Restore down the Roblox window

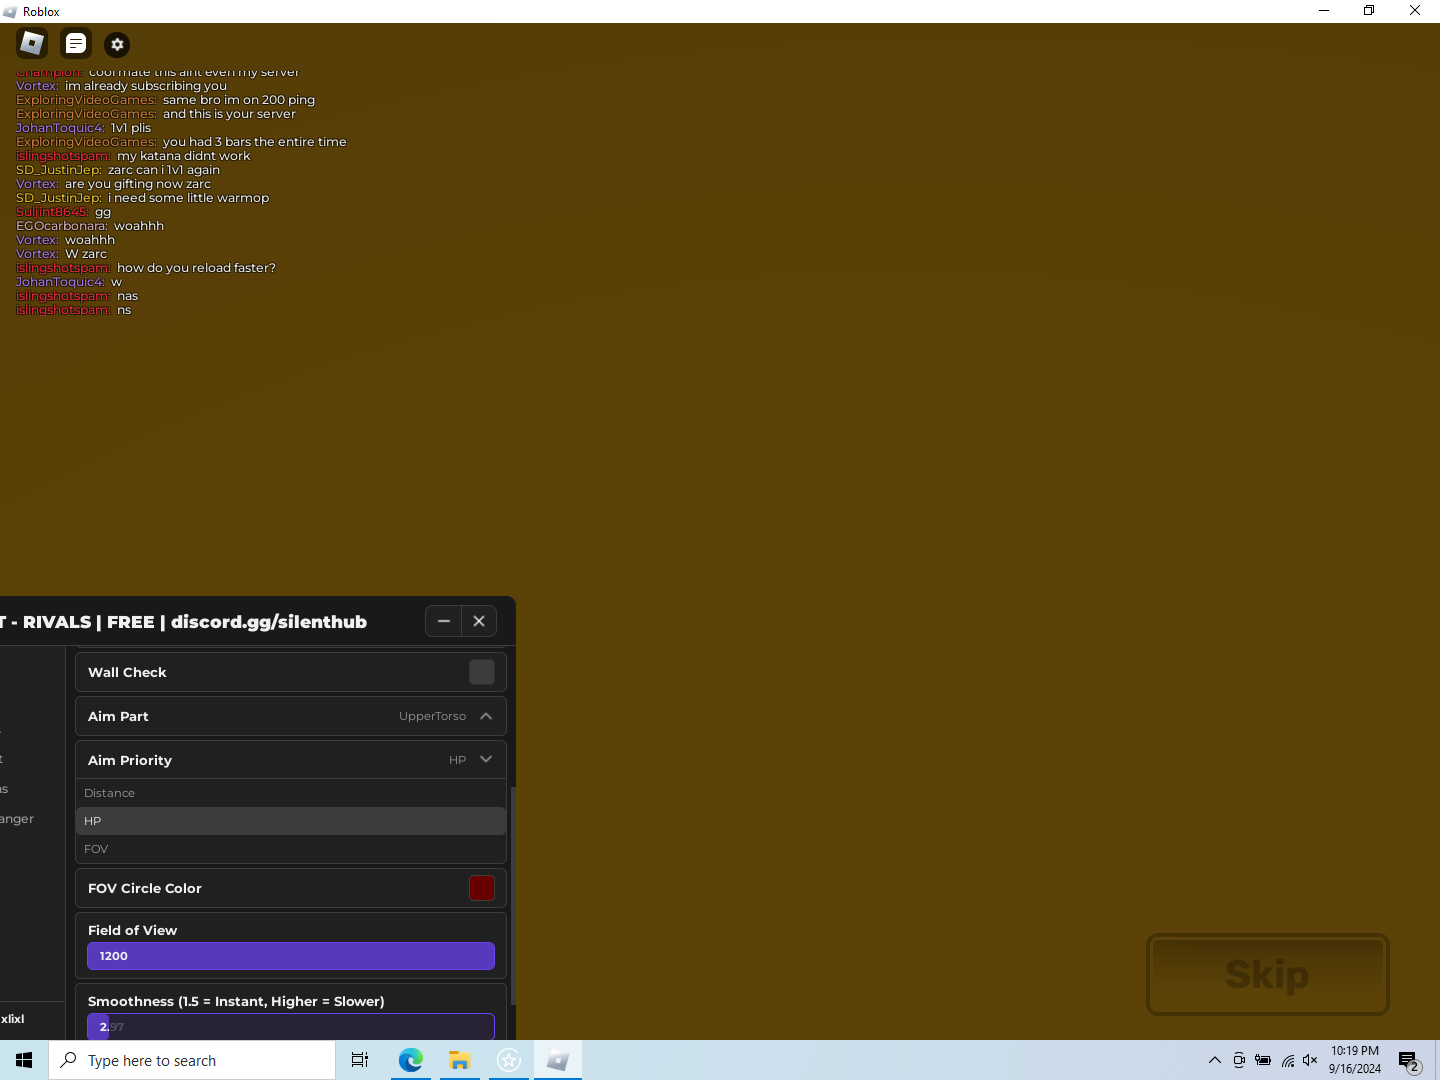pyautogui.click(x=1369, y=11)
